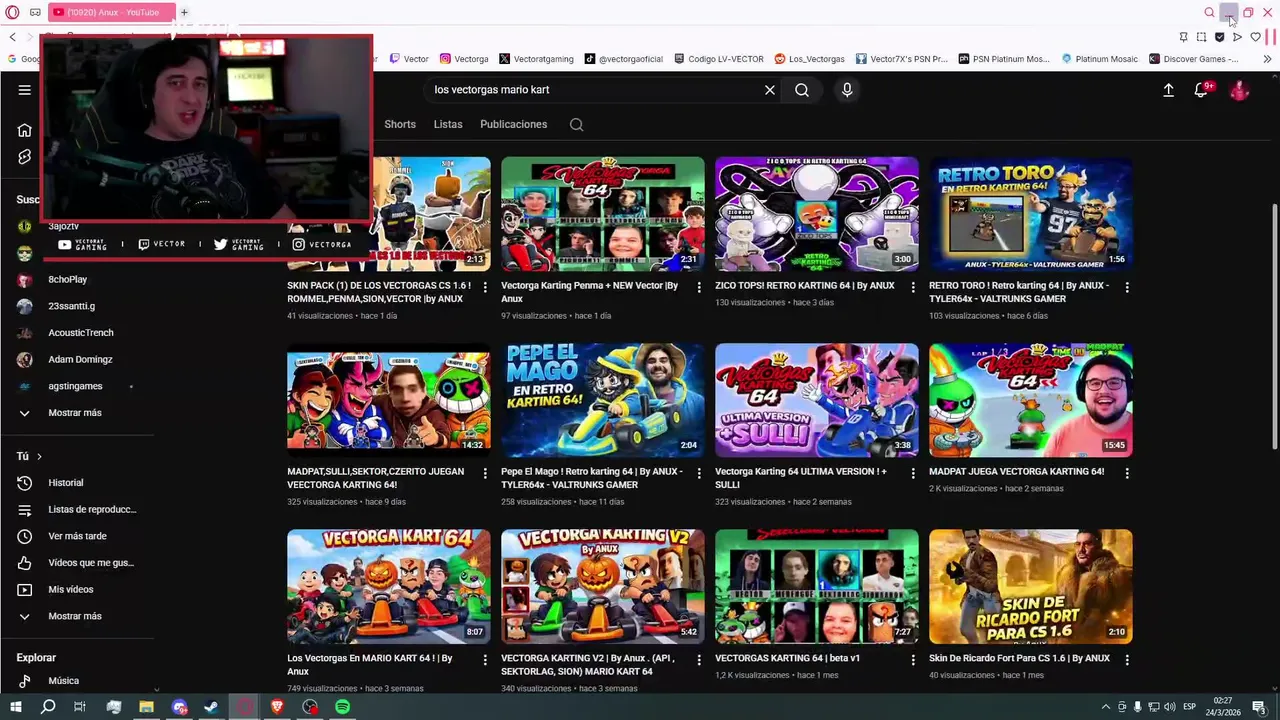Image resolution: width=1280 pixels, height=720 pixels.
Task: Open the Windows Start menu
Action: [x=16, y=707]
